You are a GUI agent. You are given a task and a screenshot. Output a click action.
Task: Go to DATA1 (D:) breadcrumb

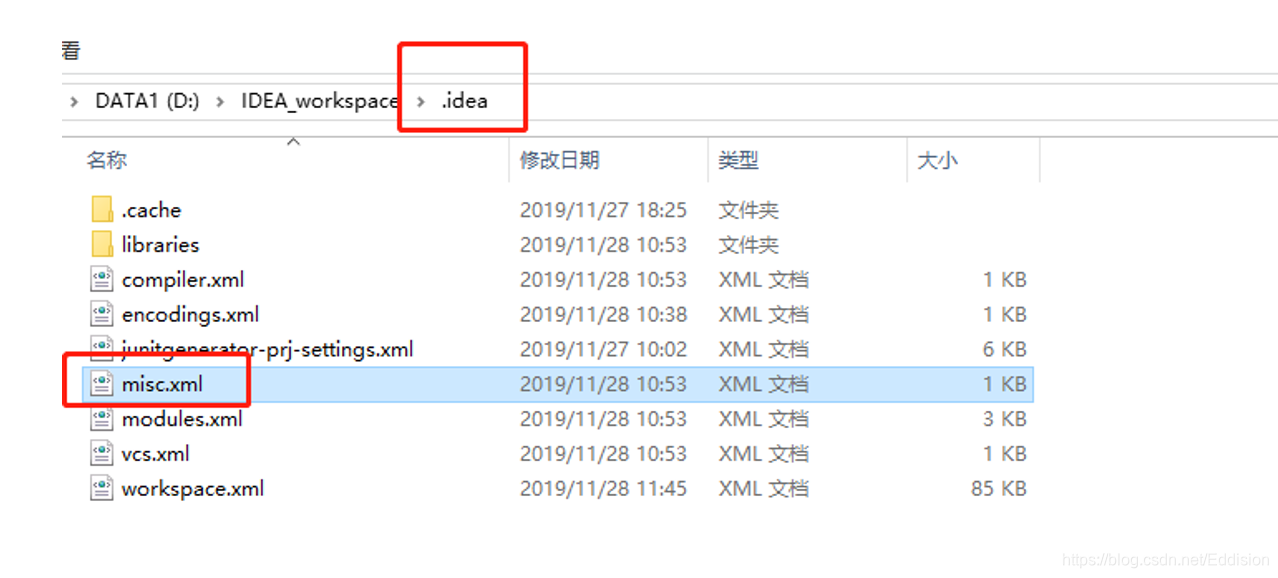(x=147, y=101)
